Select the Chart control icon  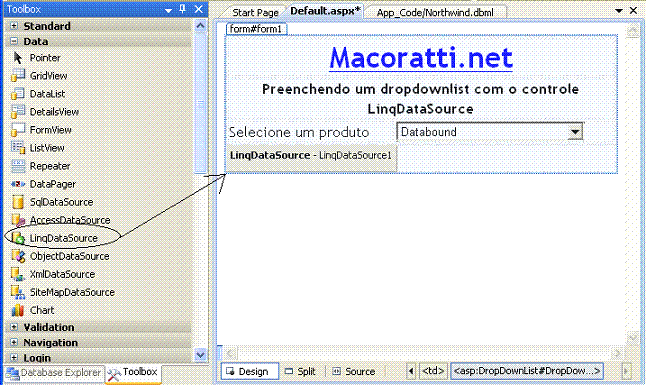click(18, 310)
